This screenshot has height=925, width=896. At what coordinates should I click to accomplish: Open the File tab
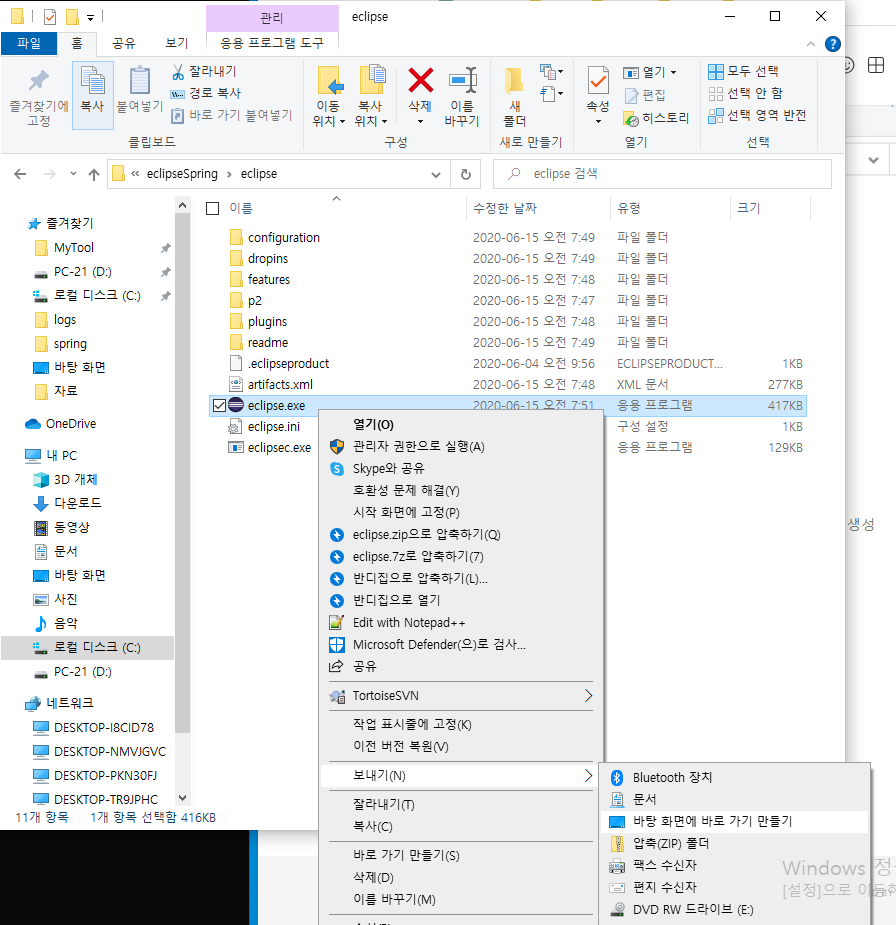[x=29, y=43]
